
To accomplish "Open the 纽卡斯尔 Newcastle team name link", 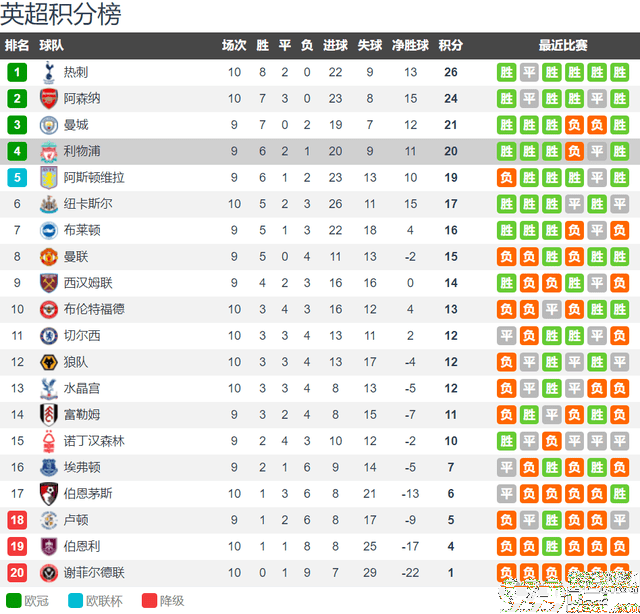I will pos(88,204).
